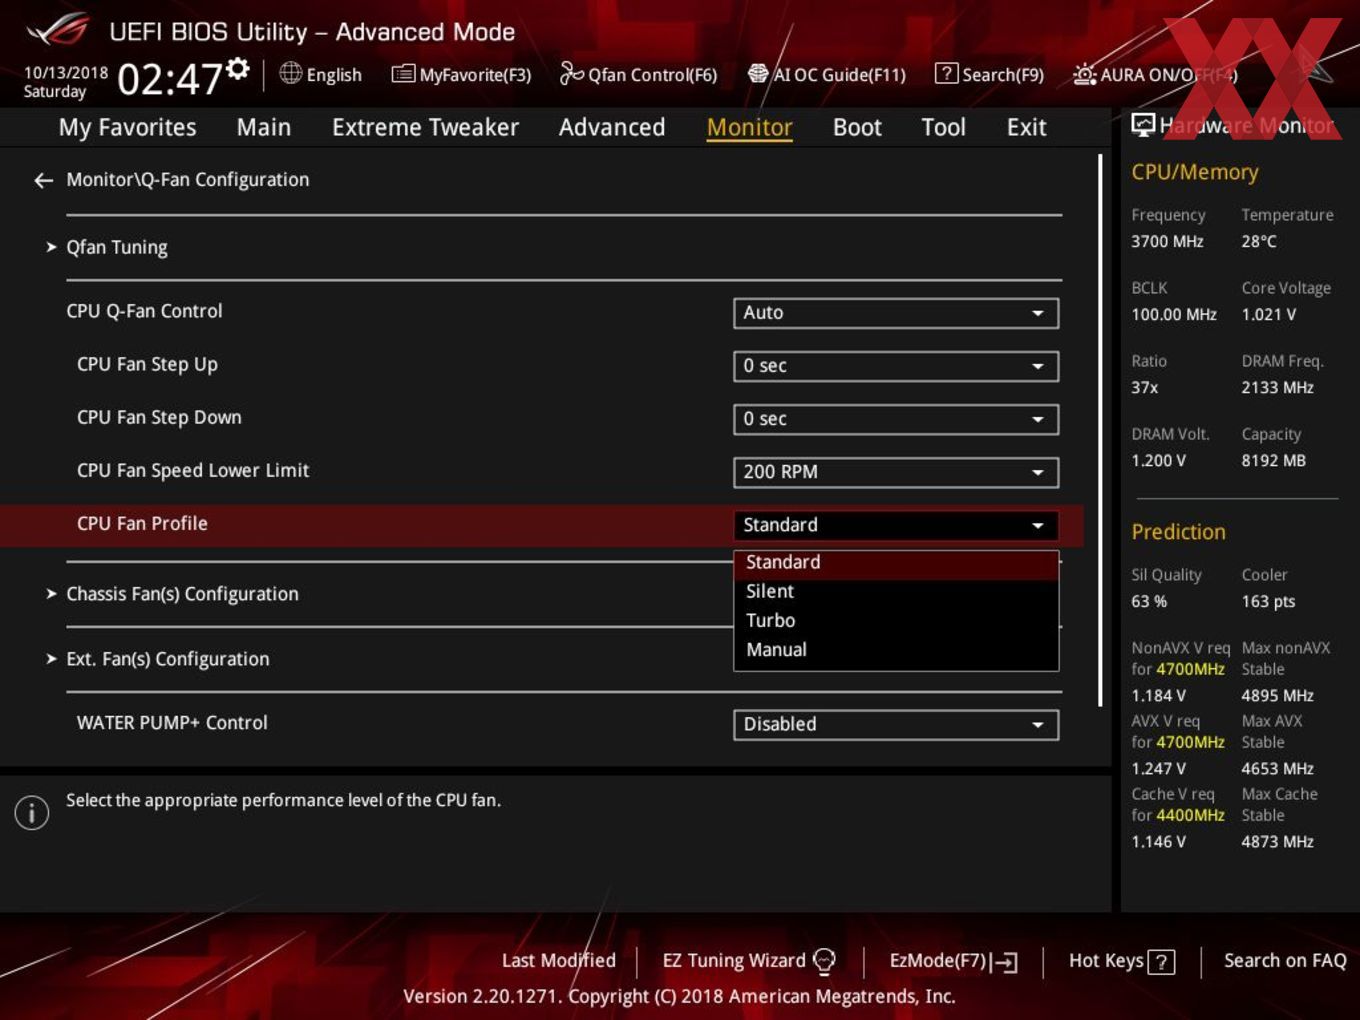This screenshot has width=1360, height=1020.
Task: Click the 63 % Sil Quality value
Action: (1149, 602)
